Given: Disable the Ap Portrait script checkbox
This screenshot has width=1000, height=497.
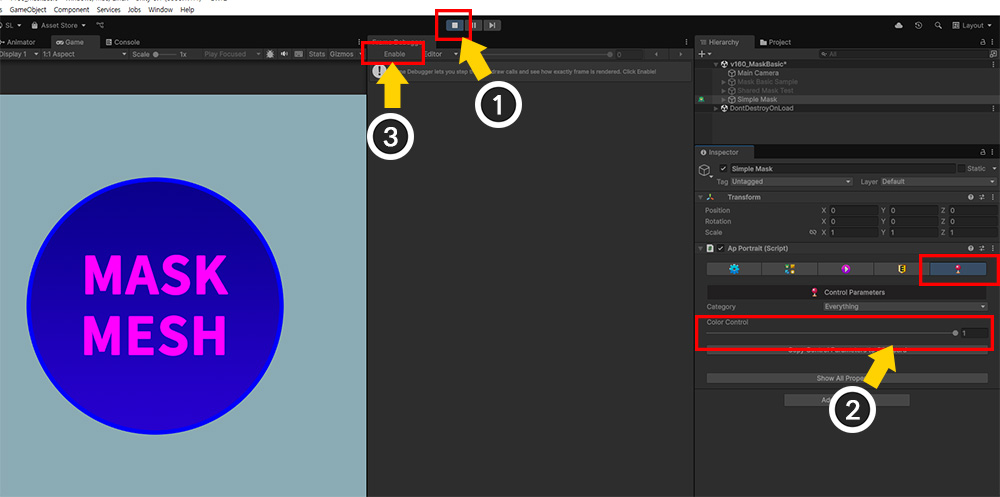Looking at the screenshot, I should click(x=721, y=248).
